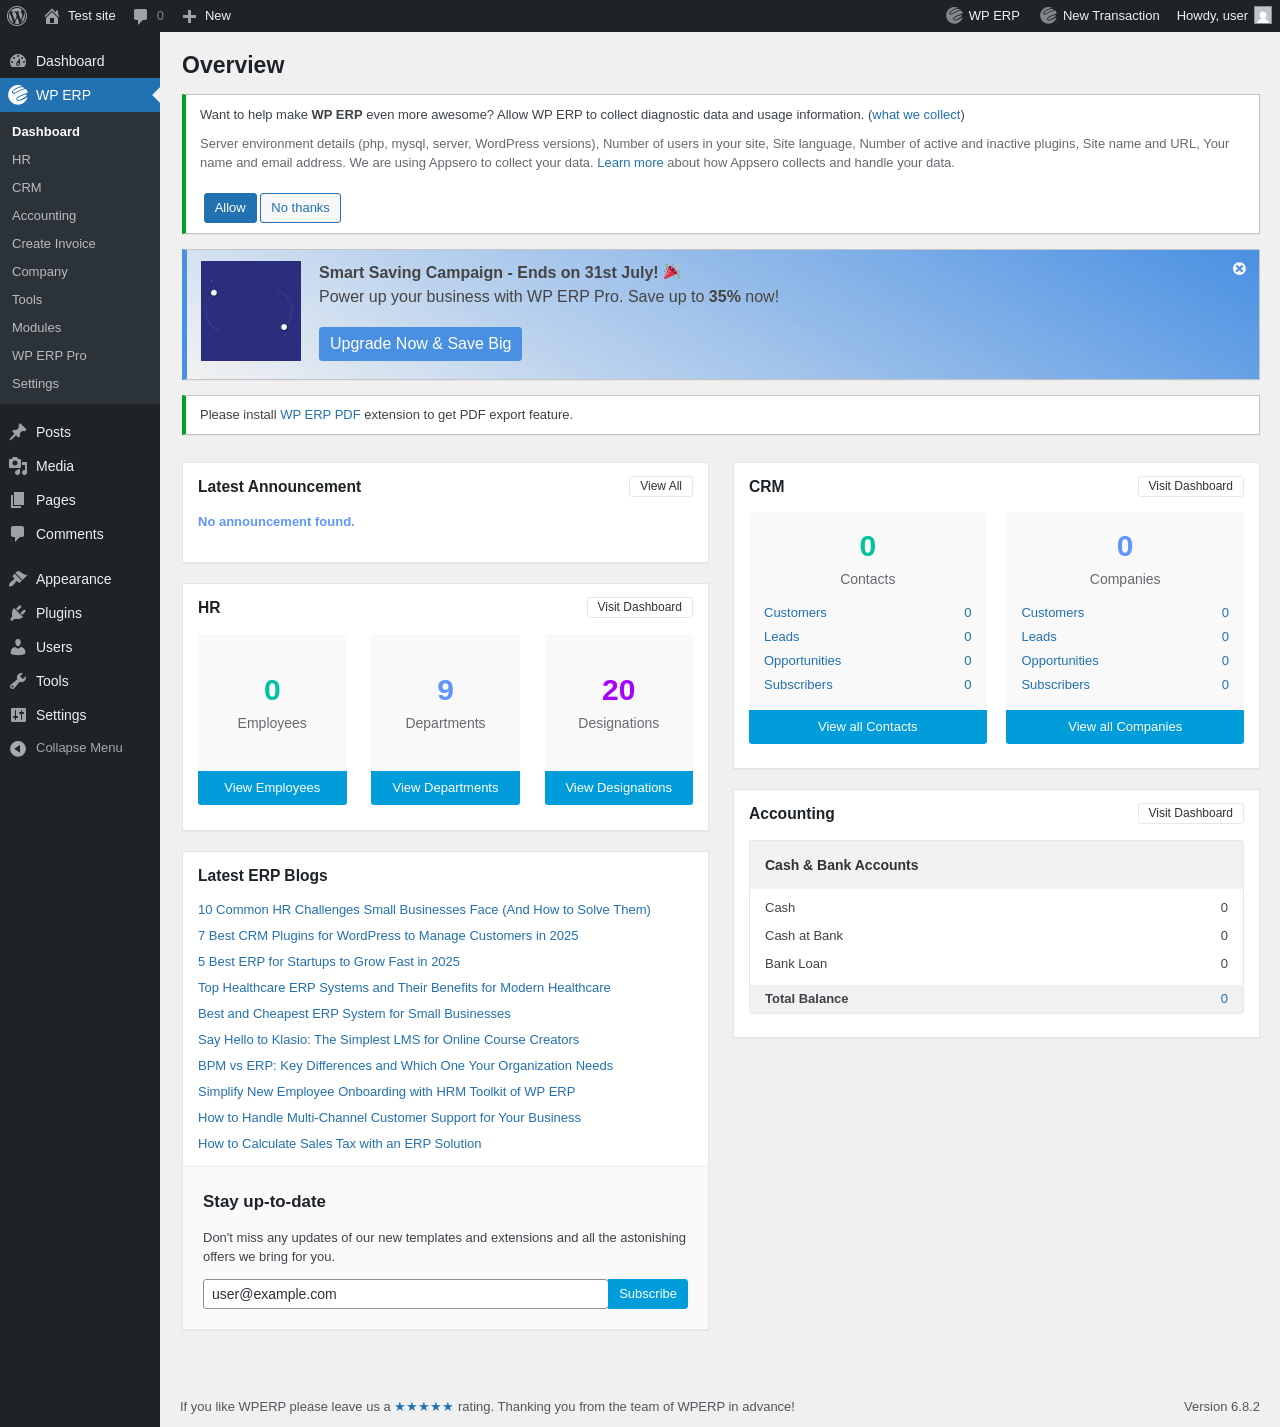This screenshot has height=1427, width=1280.
Task: Click the Subscribe button
Action: coord(648,1294)
